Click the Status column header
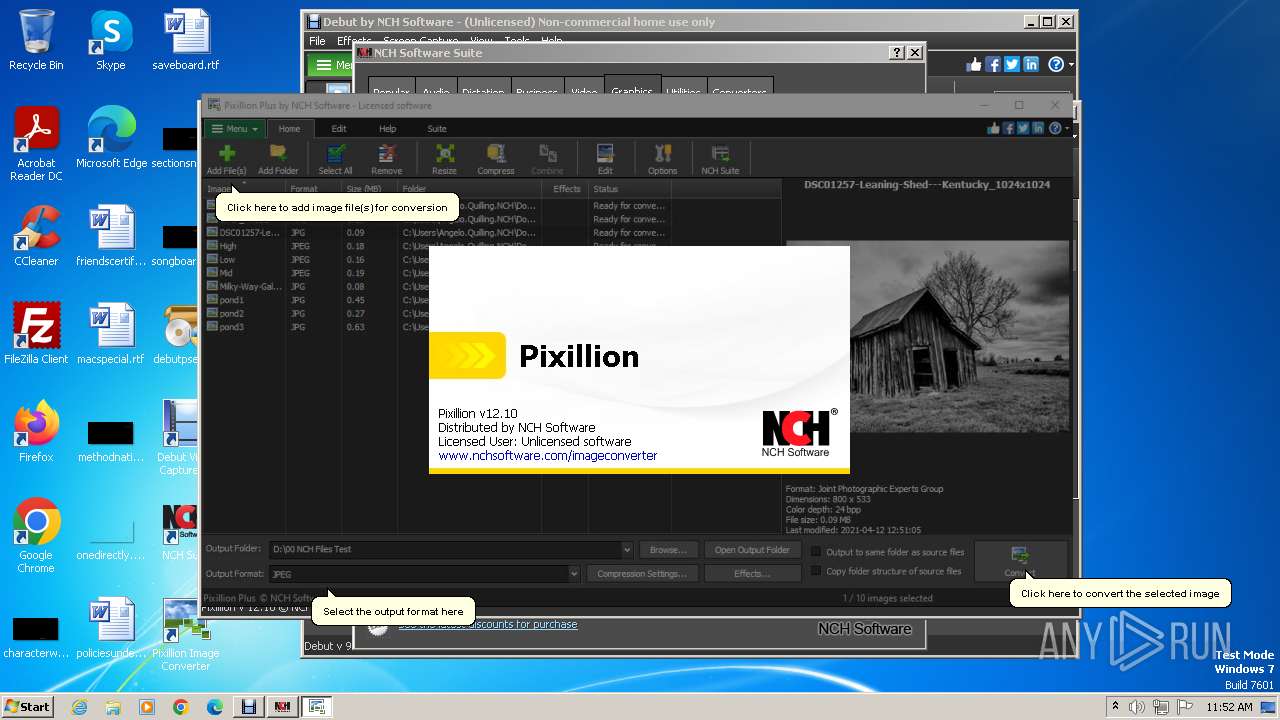This screenshot has height=720, width=1280. [630, 188]
